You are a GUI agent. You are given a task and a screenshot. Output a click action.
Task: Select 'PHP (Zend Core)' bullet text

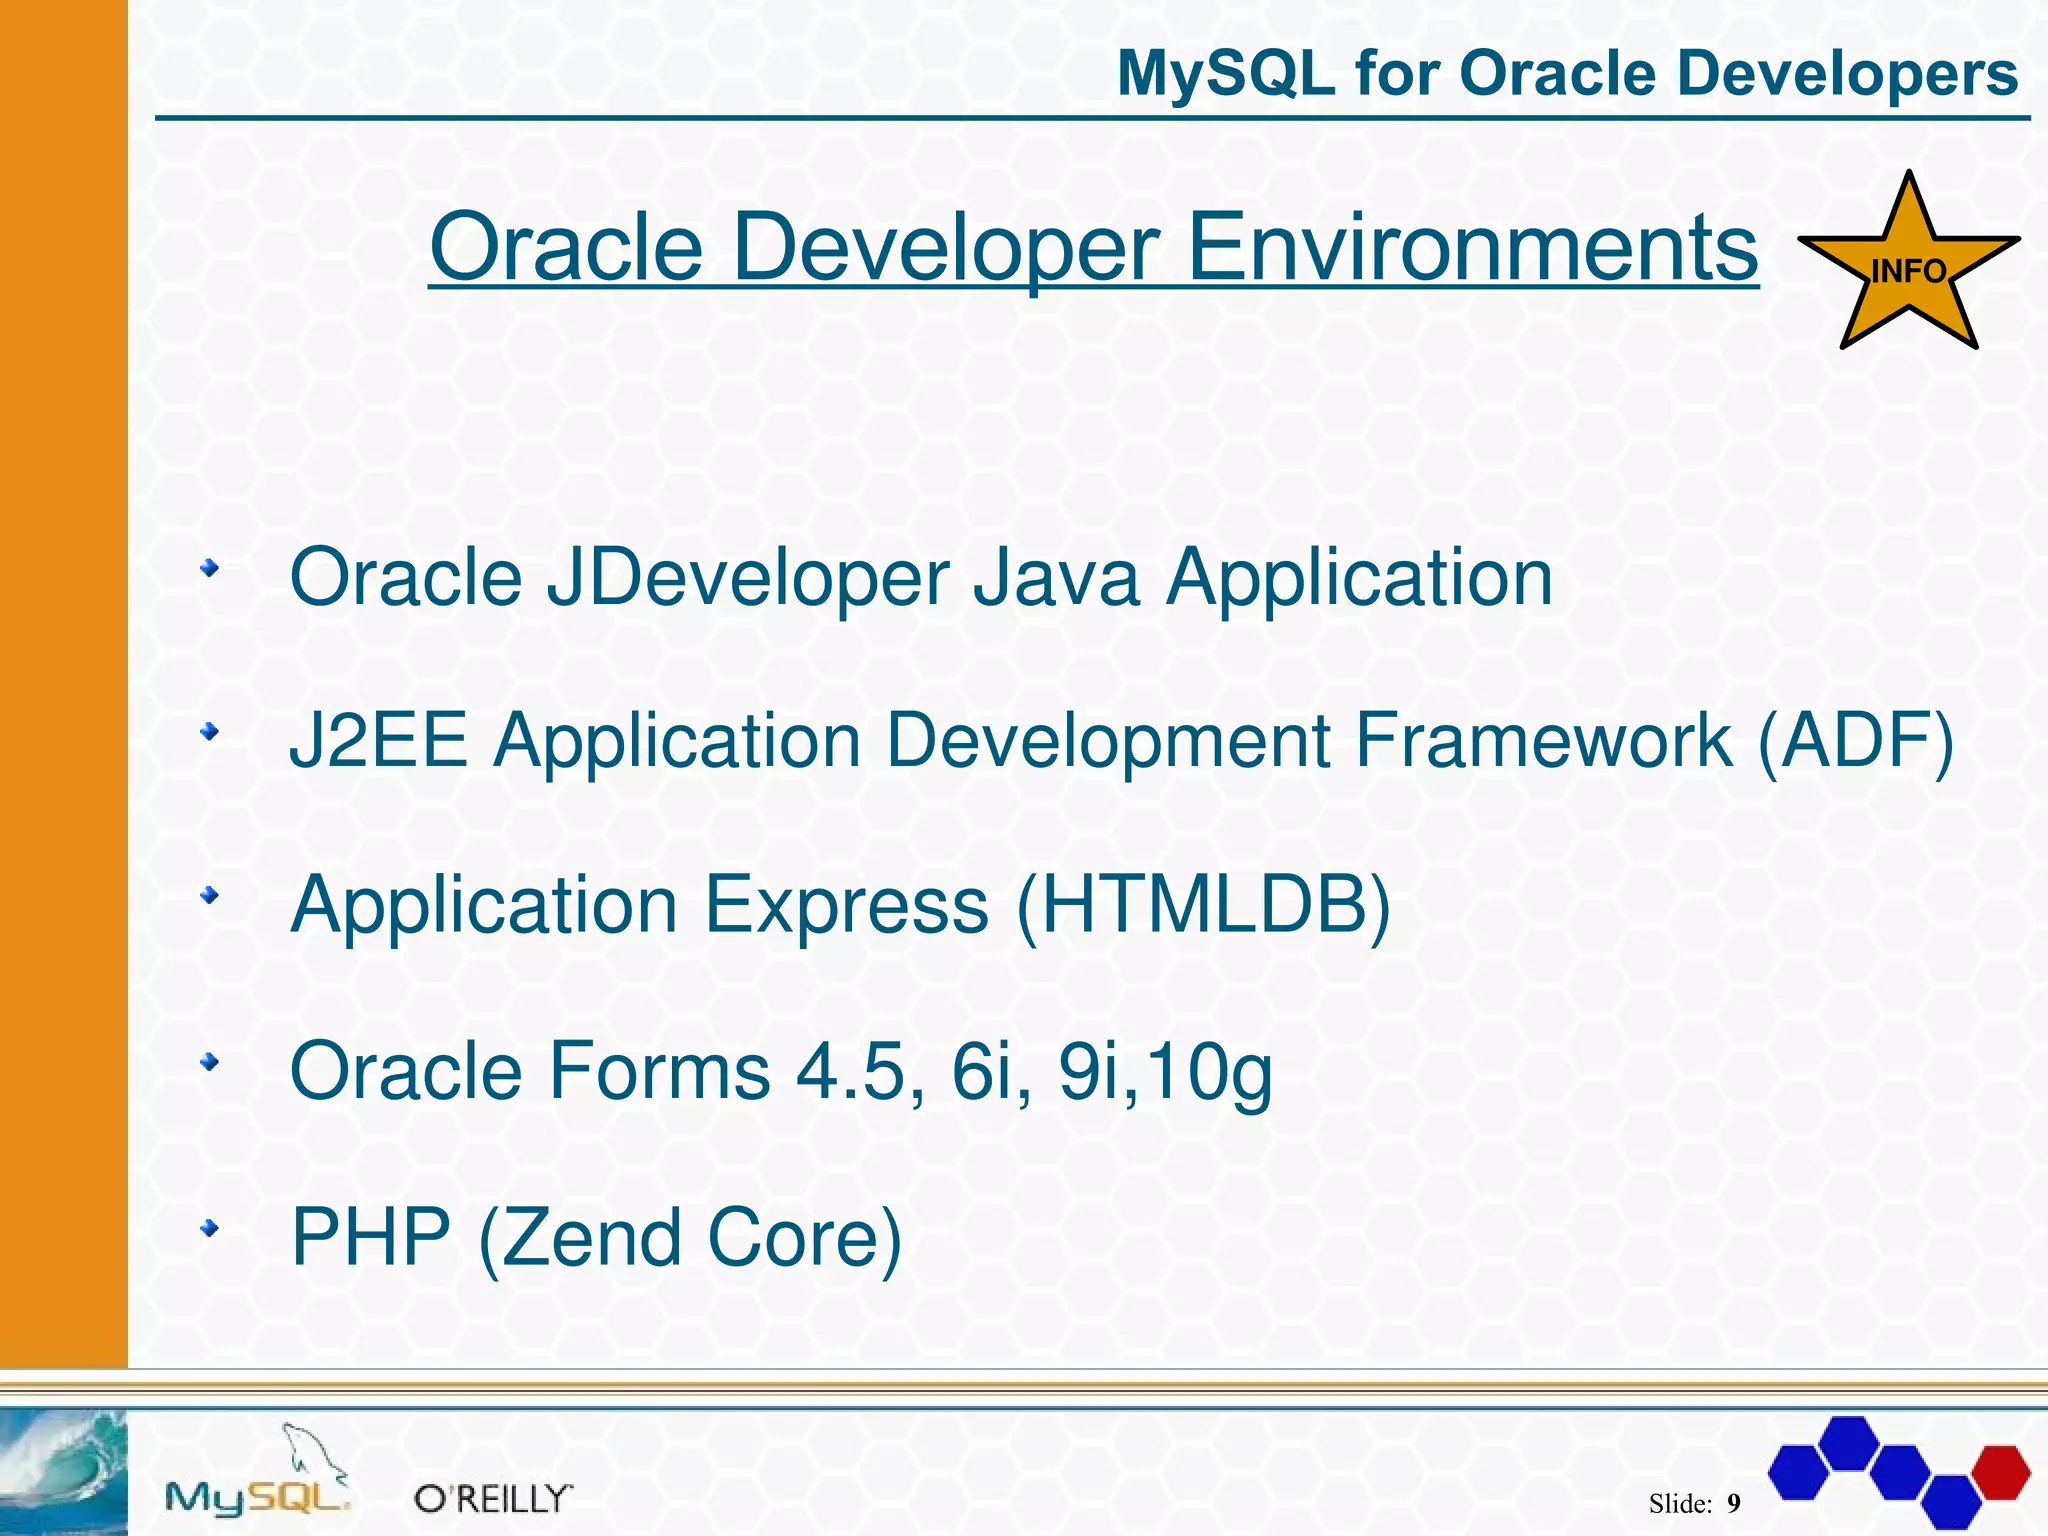(x=596, y=1238)
